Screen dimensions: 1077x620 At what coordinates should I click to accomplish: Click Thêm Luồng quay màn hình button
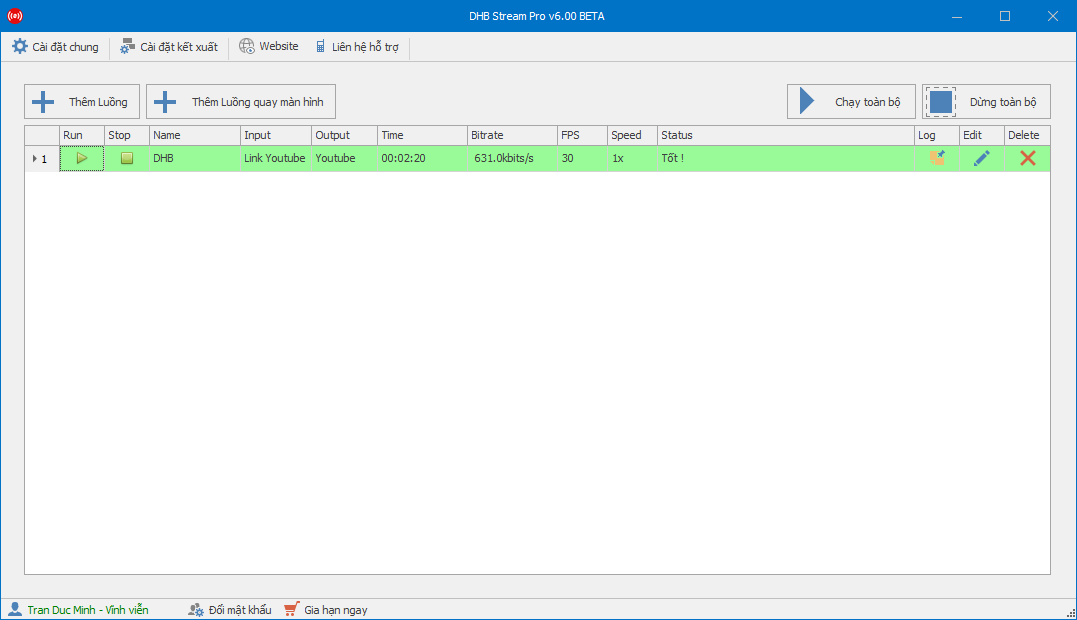coord(240,102)
